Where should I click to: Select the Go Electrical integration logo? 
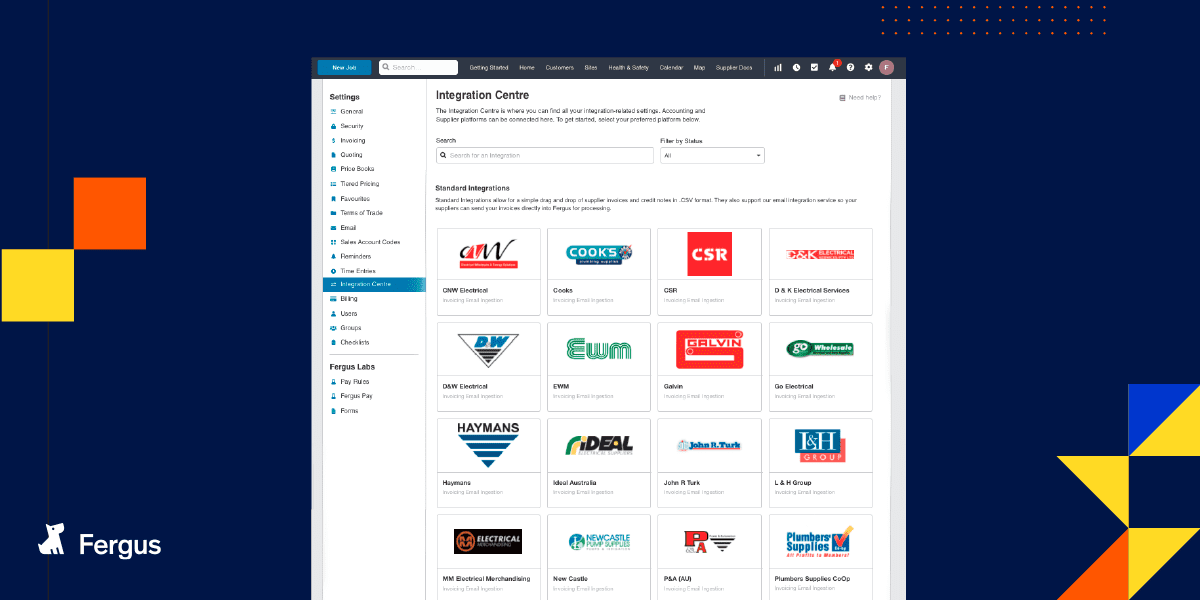[x=820, y=350]
